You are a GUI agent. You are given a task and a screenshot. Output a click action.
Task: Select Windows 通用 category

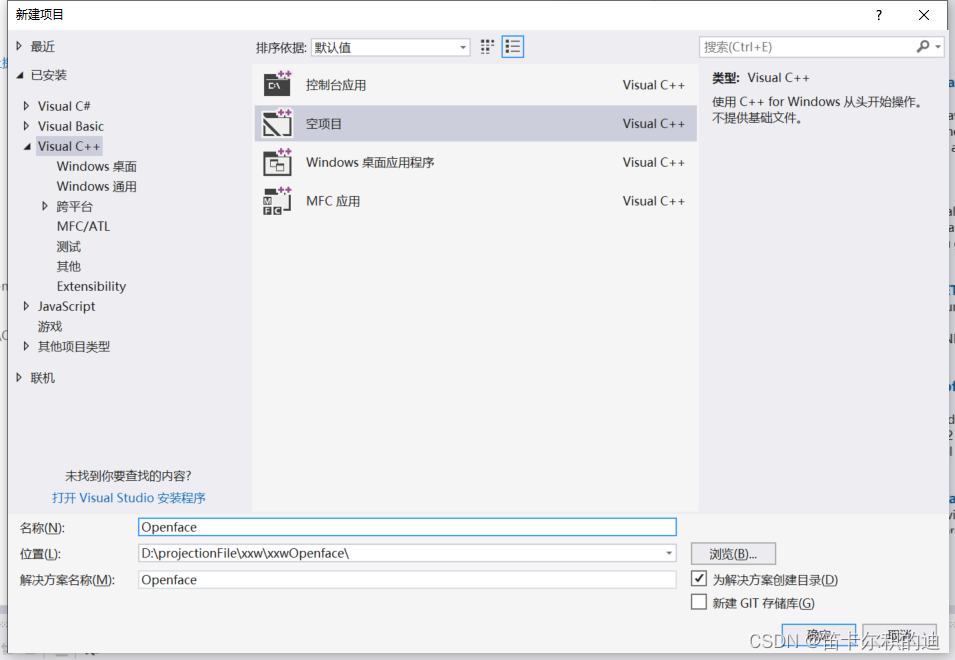point(96,186)
